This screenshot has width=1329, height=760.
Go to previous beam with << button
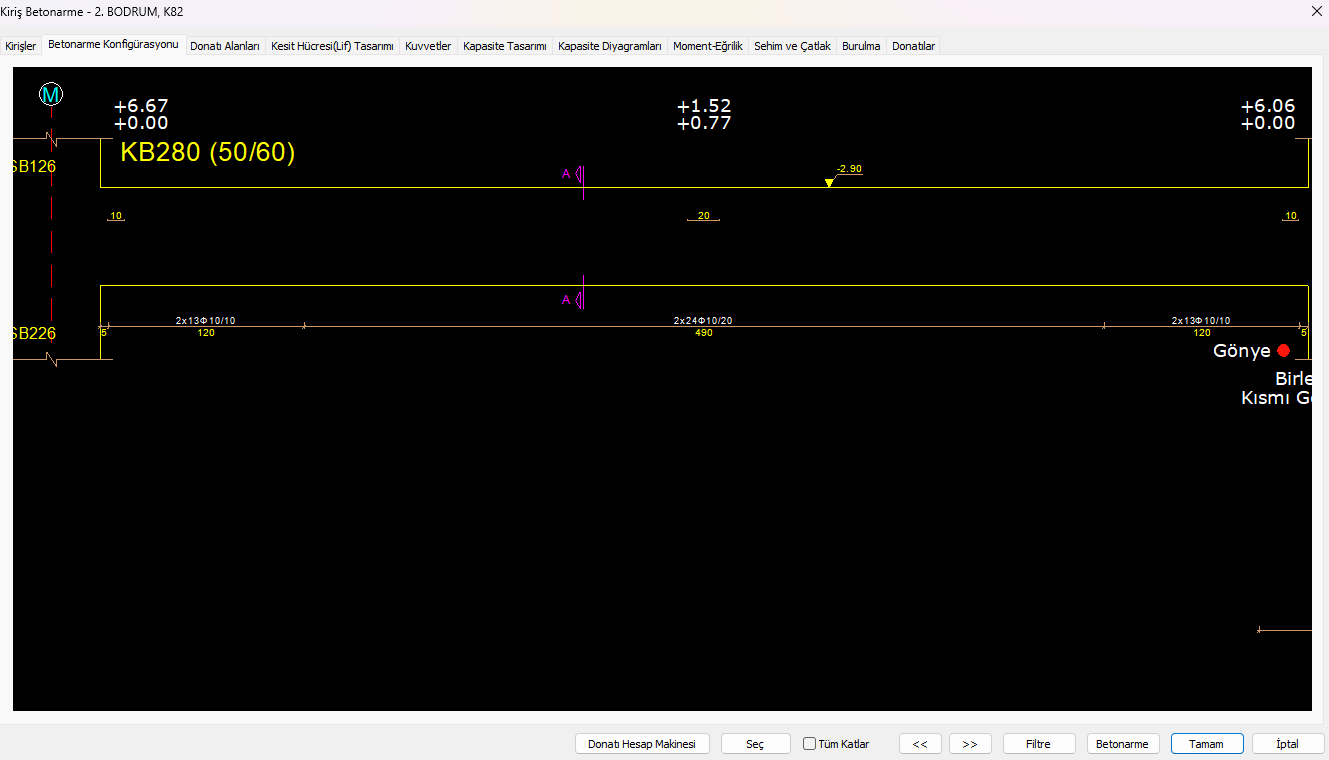(920, 744)
